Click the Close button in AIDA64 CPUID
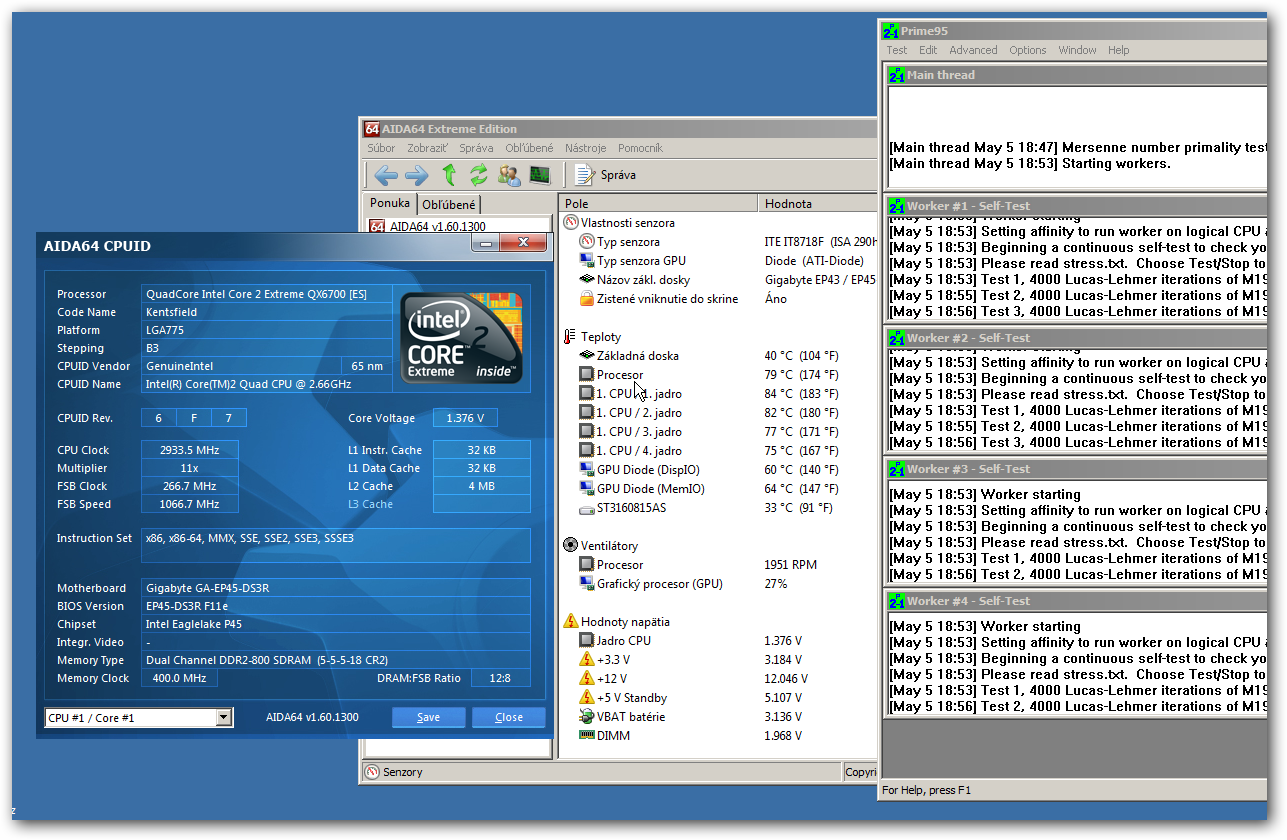This screenshot has height=840, width=1287. tap(508, 717)
